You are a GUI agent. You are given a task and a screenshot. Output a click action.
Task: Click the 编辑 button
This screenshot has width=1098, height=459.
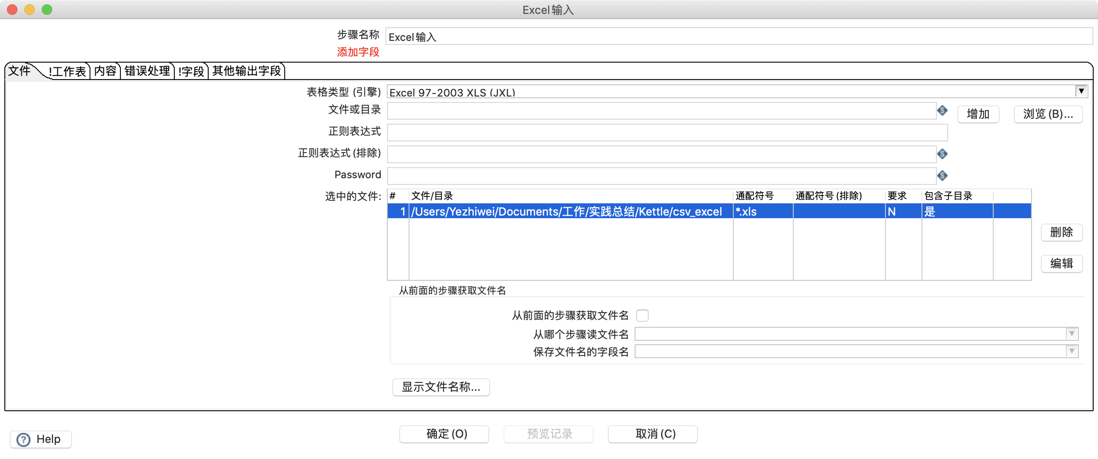pos(1062,264)
